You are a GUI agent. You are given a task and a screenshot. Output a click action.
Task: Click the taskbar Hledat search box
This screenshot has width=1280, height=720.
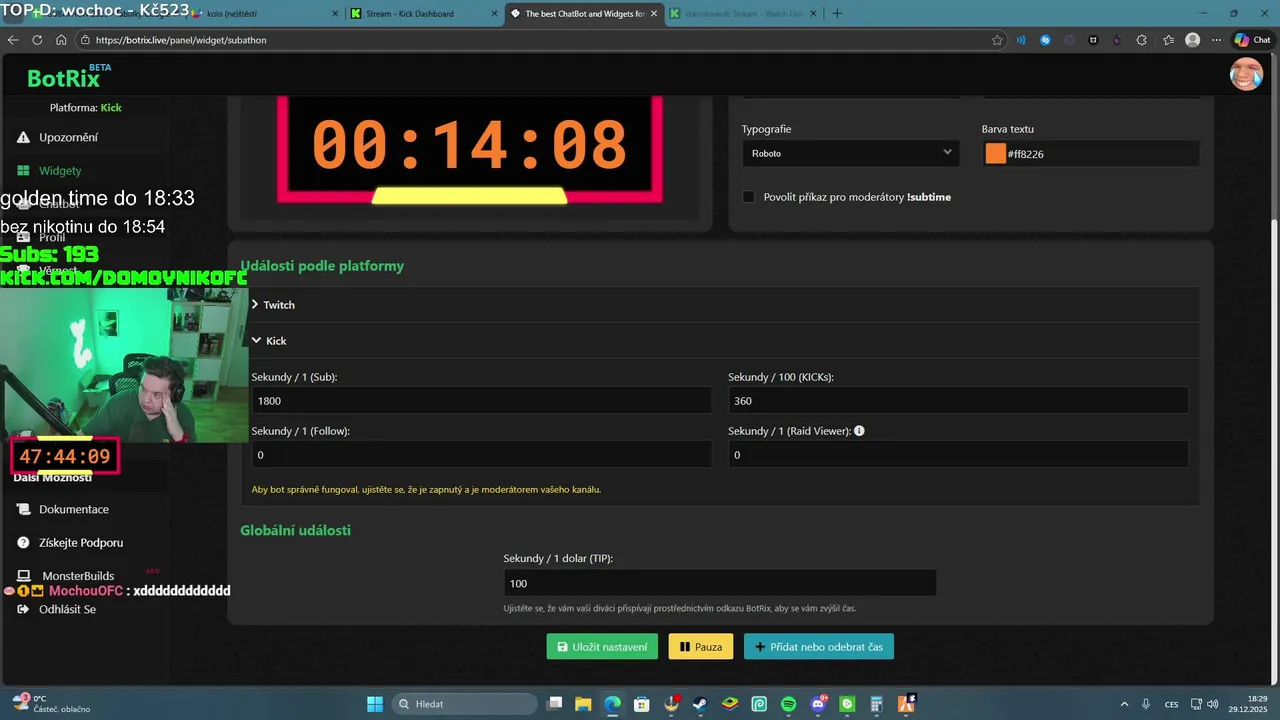click(464, 704)
